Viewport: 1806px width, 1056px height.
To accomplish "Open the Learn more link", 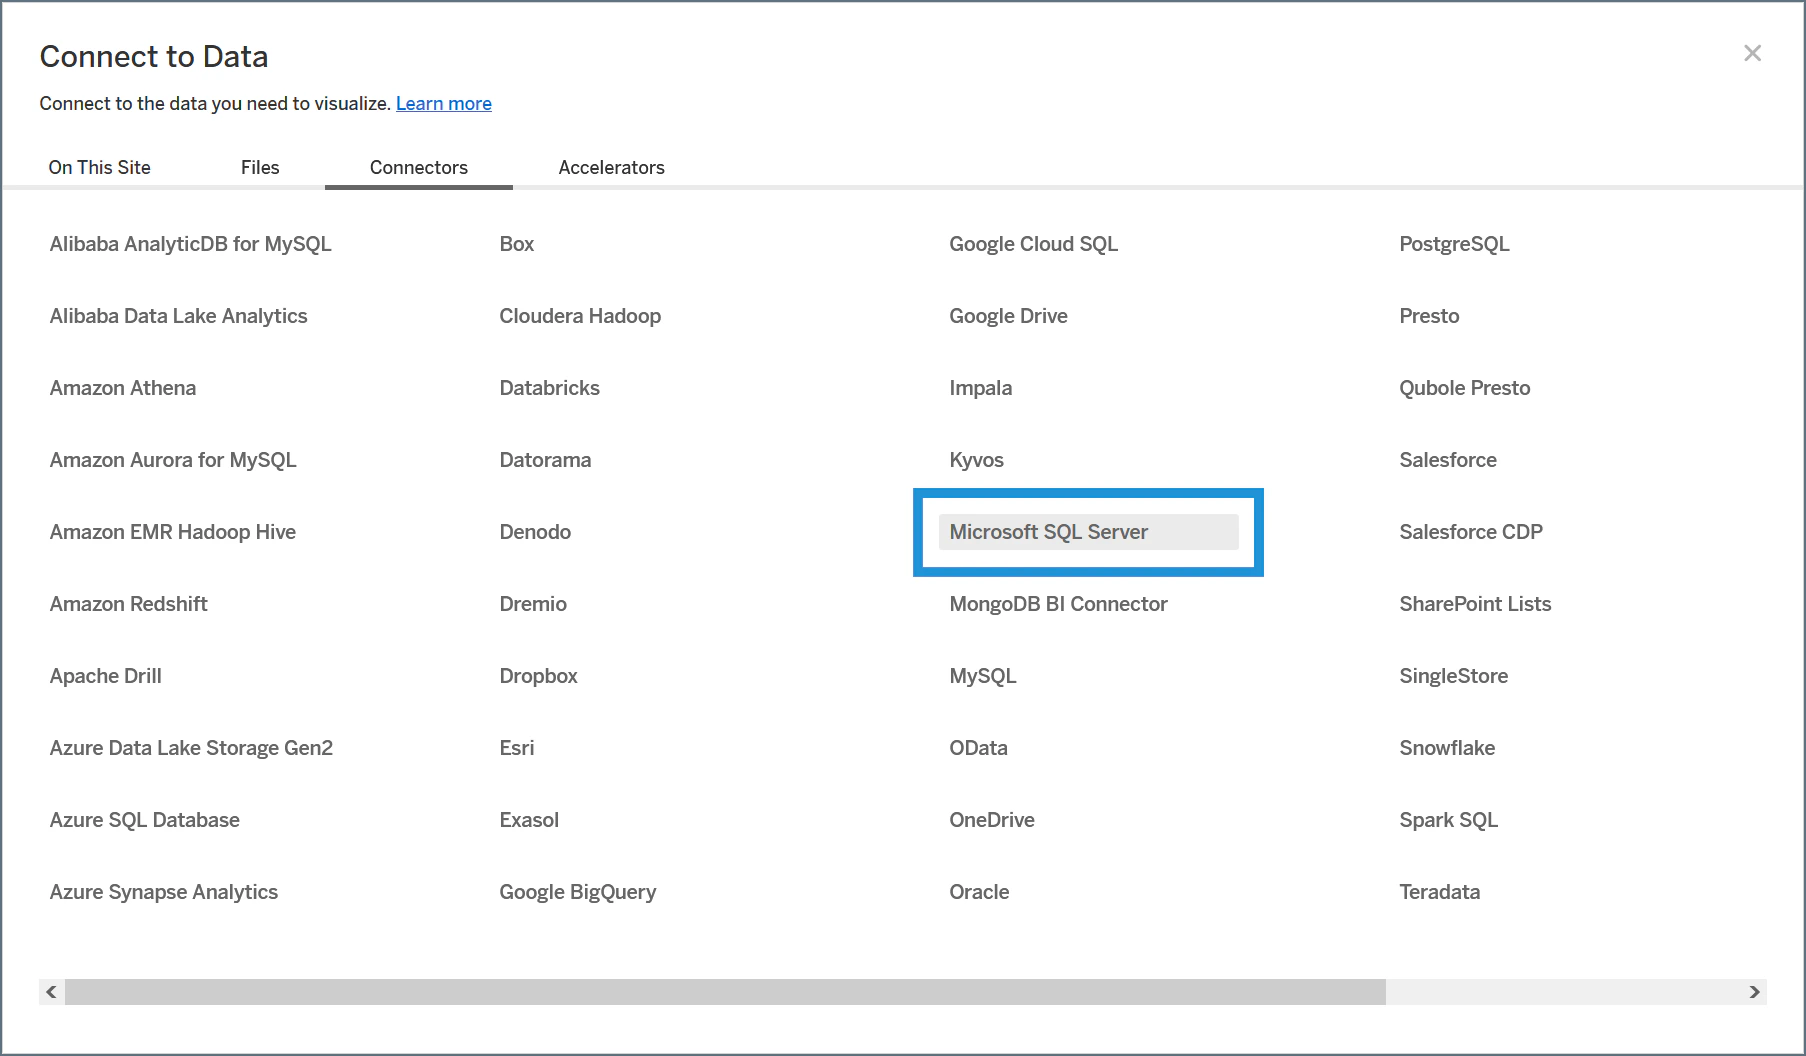I will (443, 103).
